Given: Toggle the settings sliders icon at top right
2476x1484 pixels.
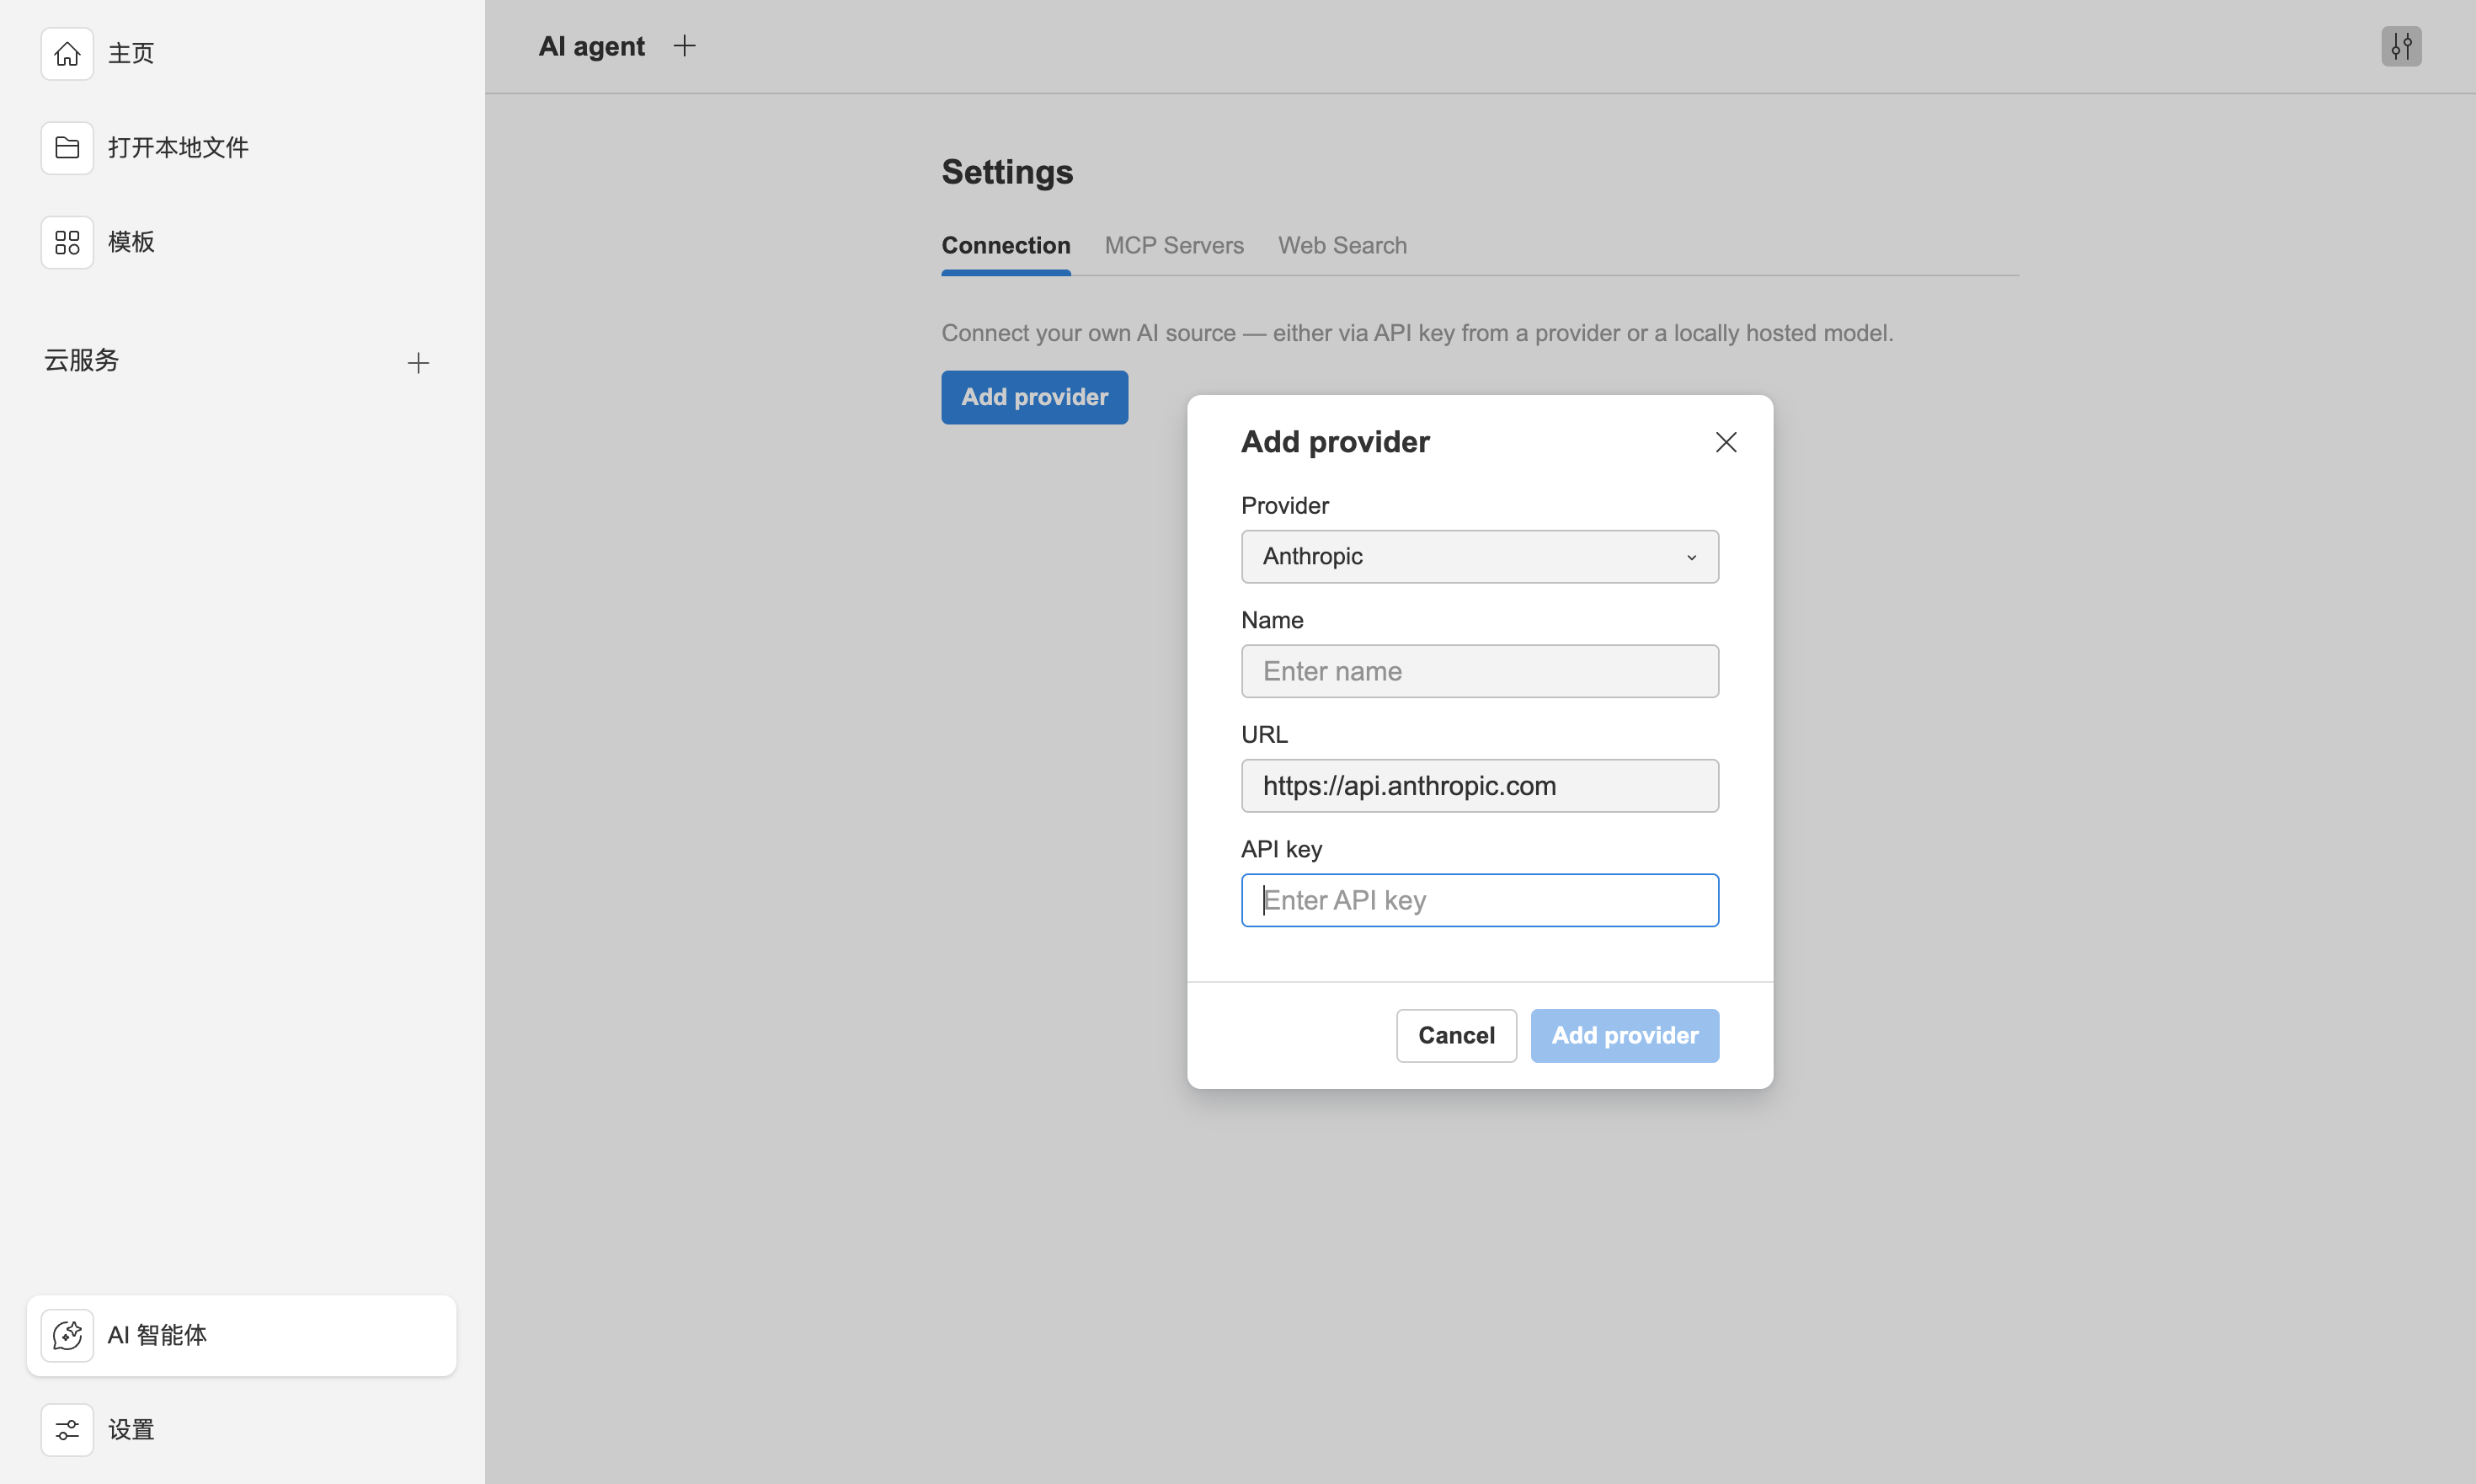Looking at the screenshot, I should pyautogui.click(x=2400, y=46).
